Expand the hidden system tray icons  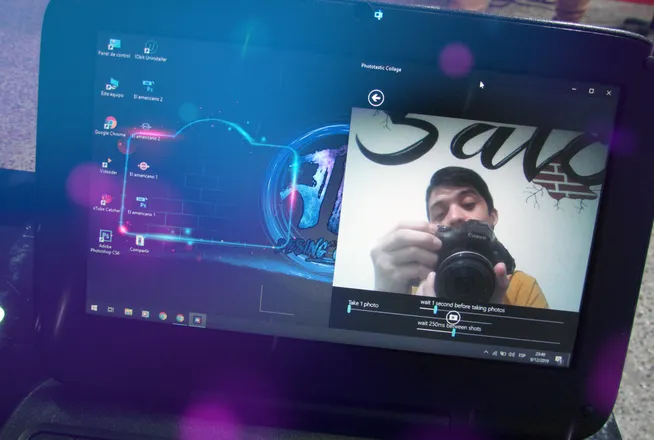pyautogui.click(x=486, y=352)
